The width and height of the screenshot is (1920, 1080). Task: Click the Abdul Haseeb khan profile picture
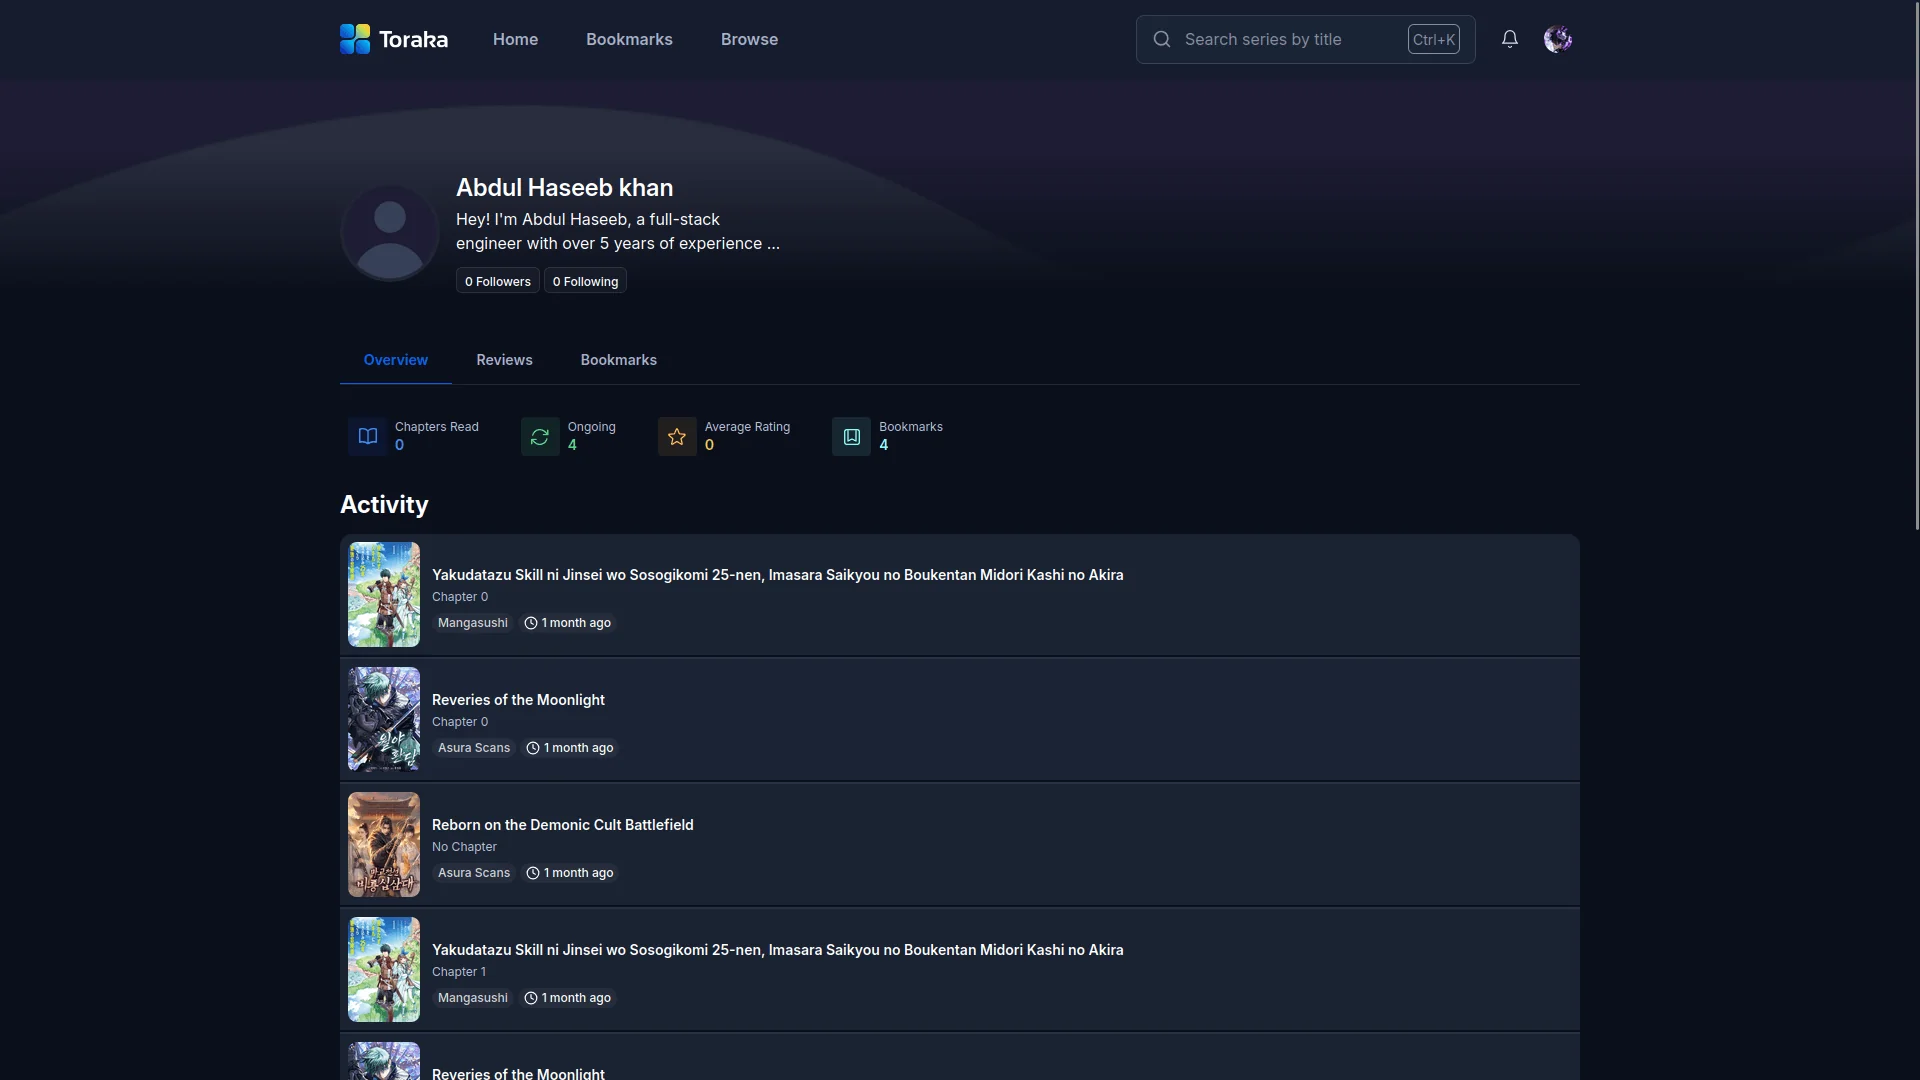[x=390, y=233]
